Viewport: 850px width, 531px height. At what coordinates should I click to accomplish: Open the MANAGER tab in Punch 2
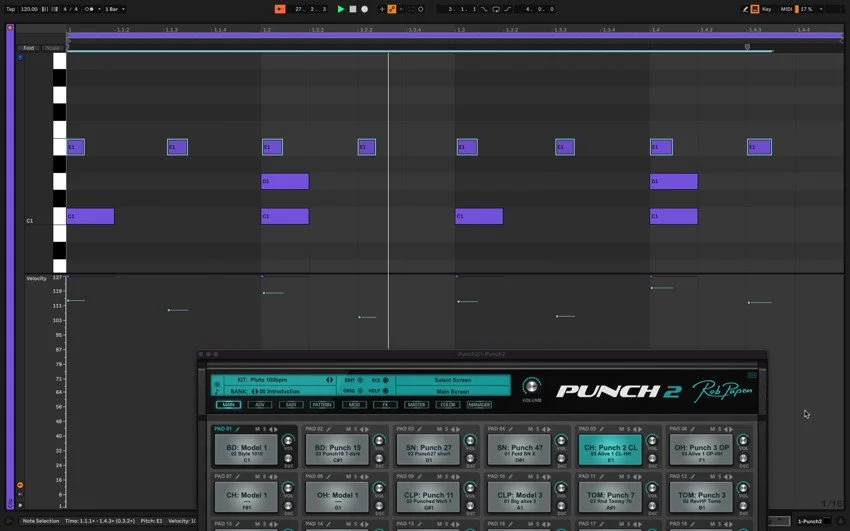coord(479,405)
